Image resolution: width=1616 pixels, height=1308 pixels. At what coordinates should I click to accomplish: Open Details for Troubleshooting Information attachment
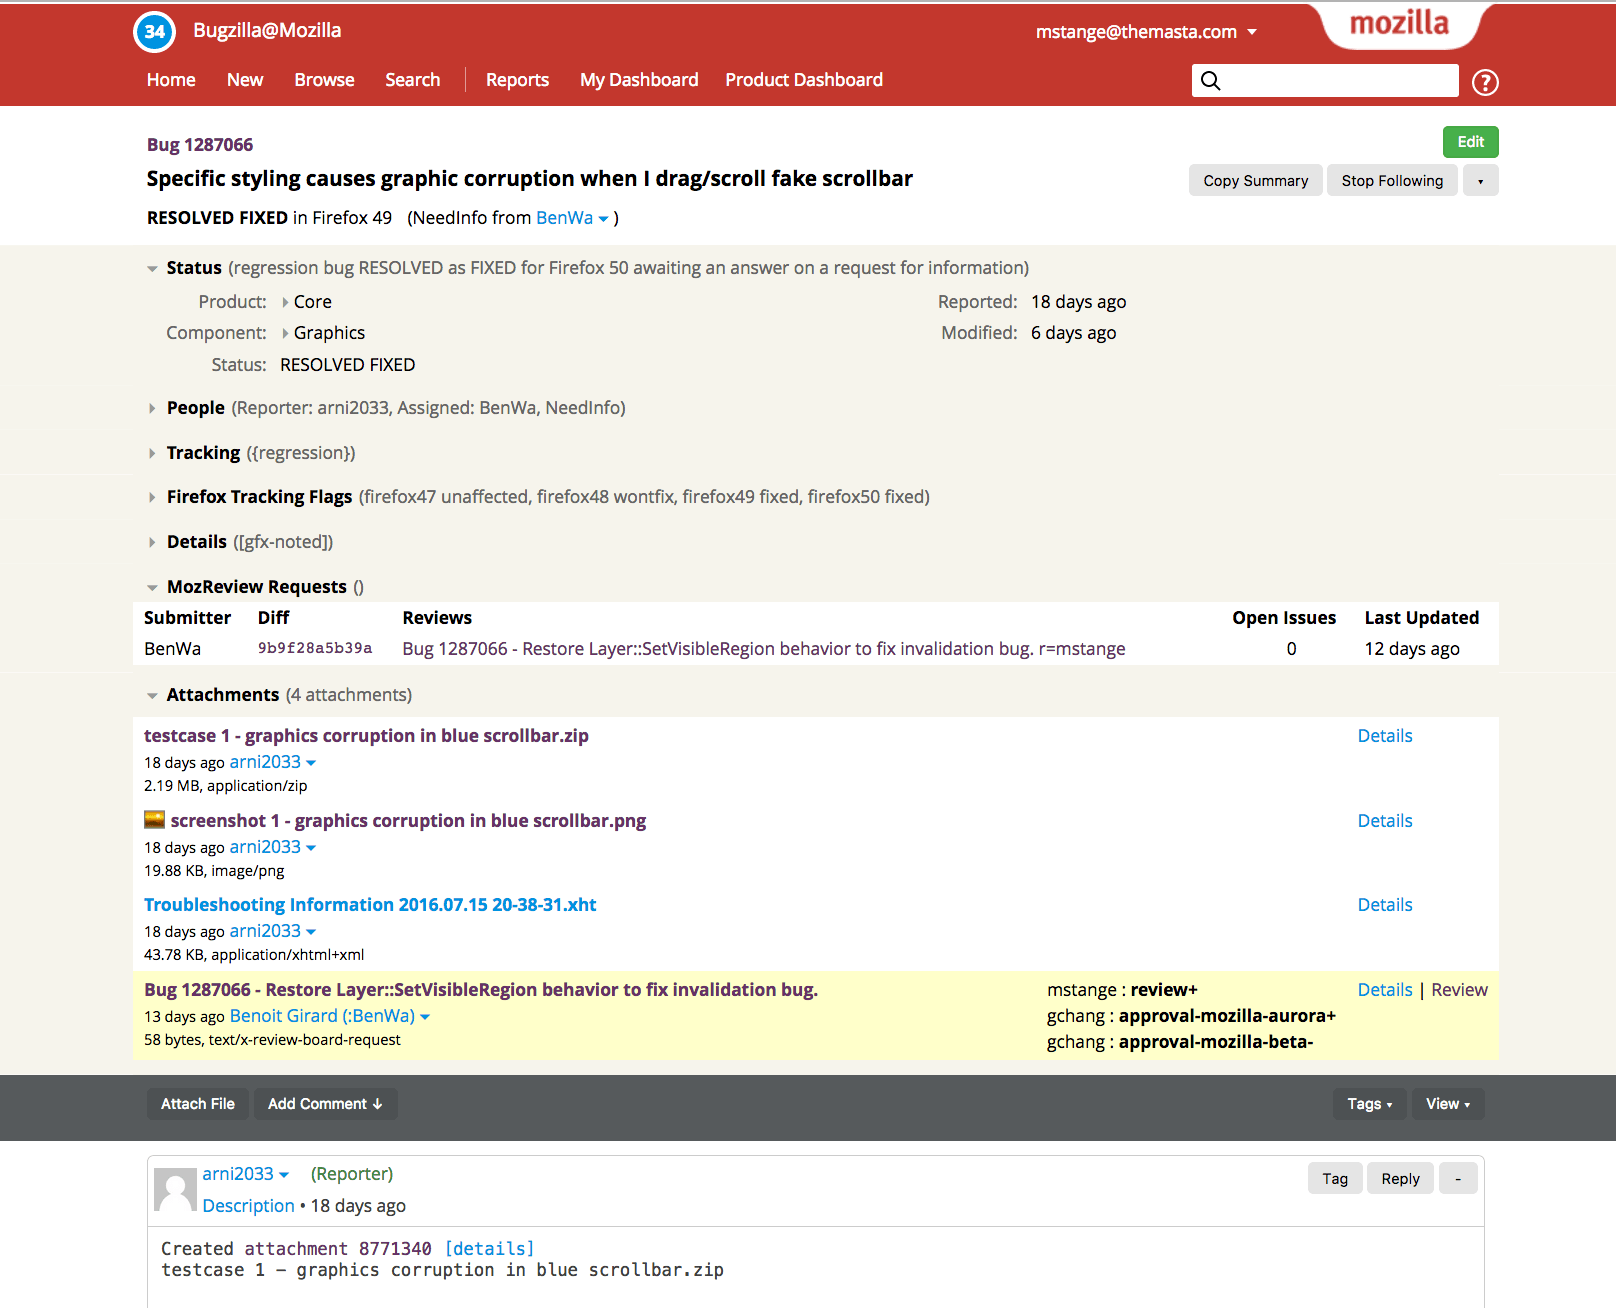(x=1385, y=905)
